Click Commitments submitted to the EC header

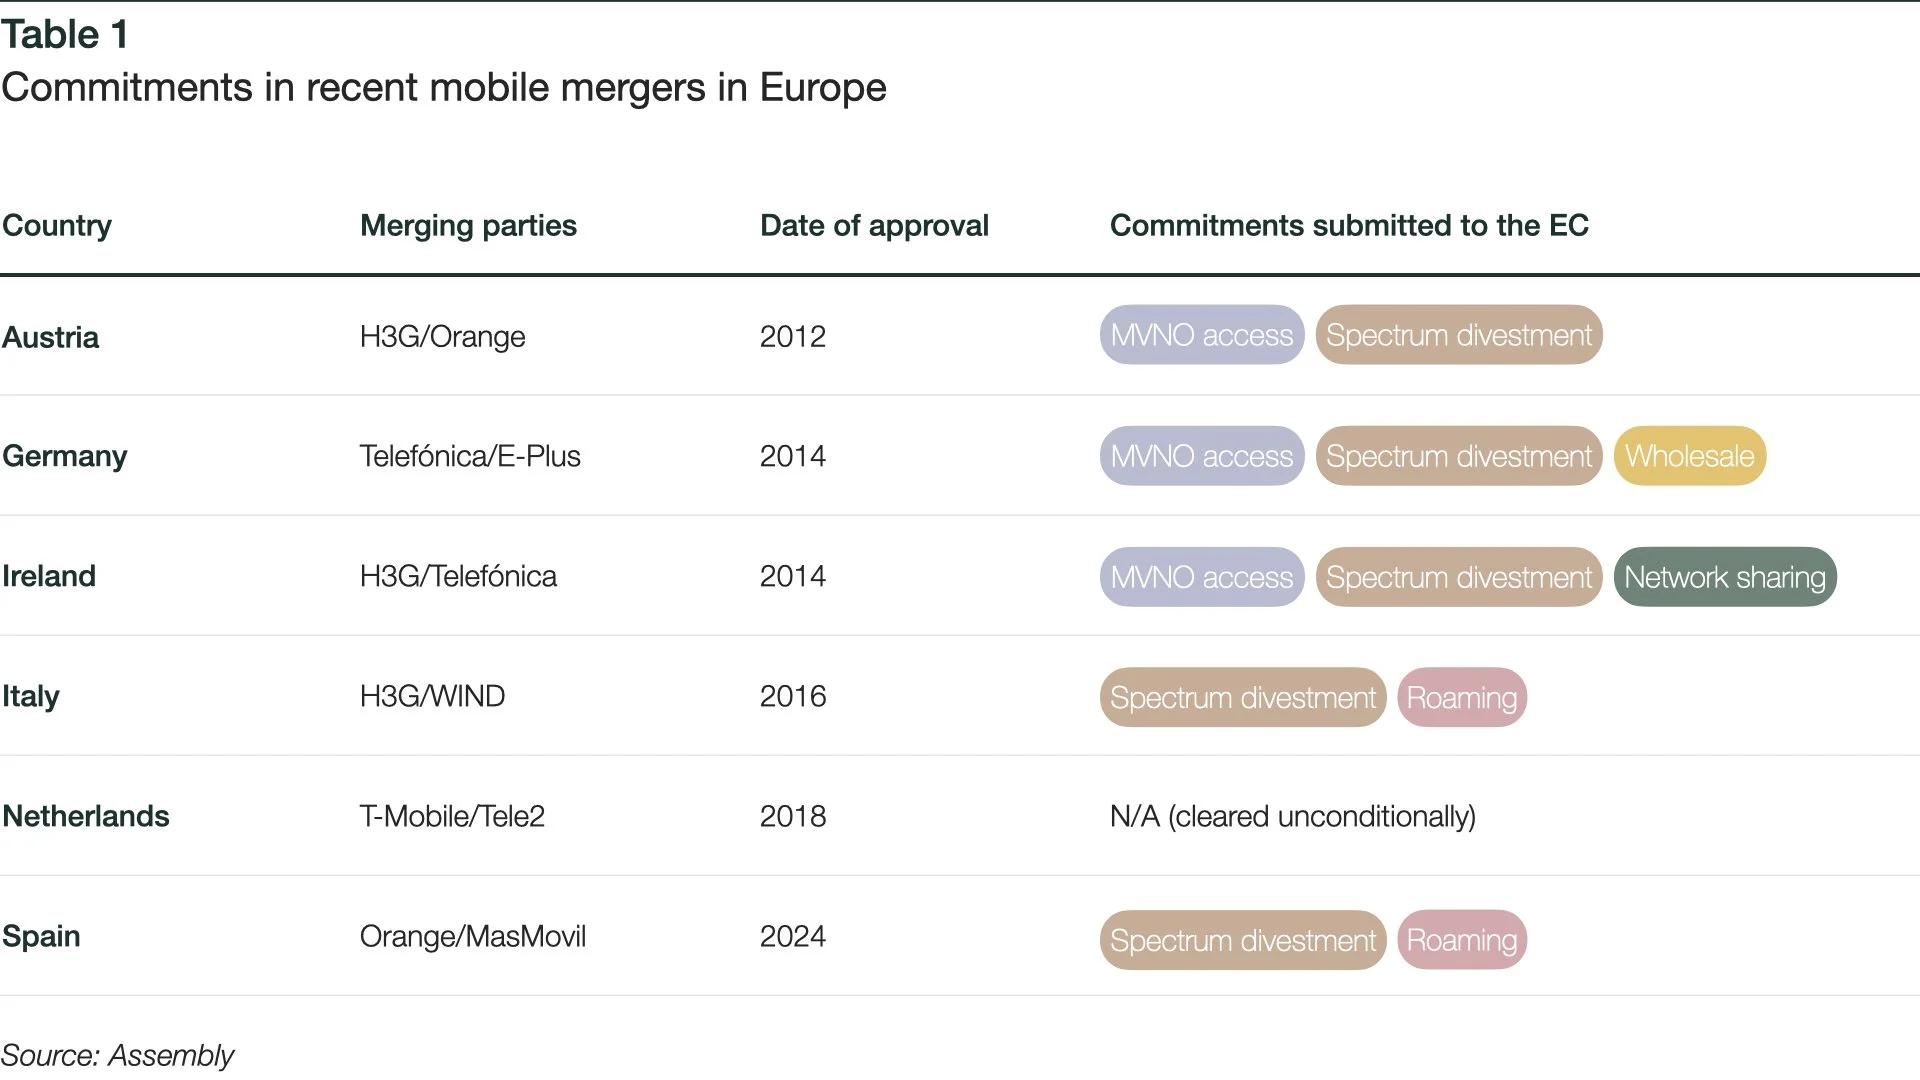point(1349,226)
